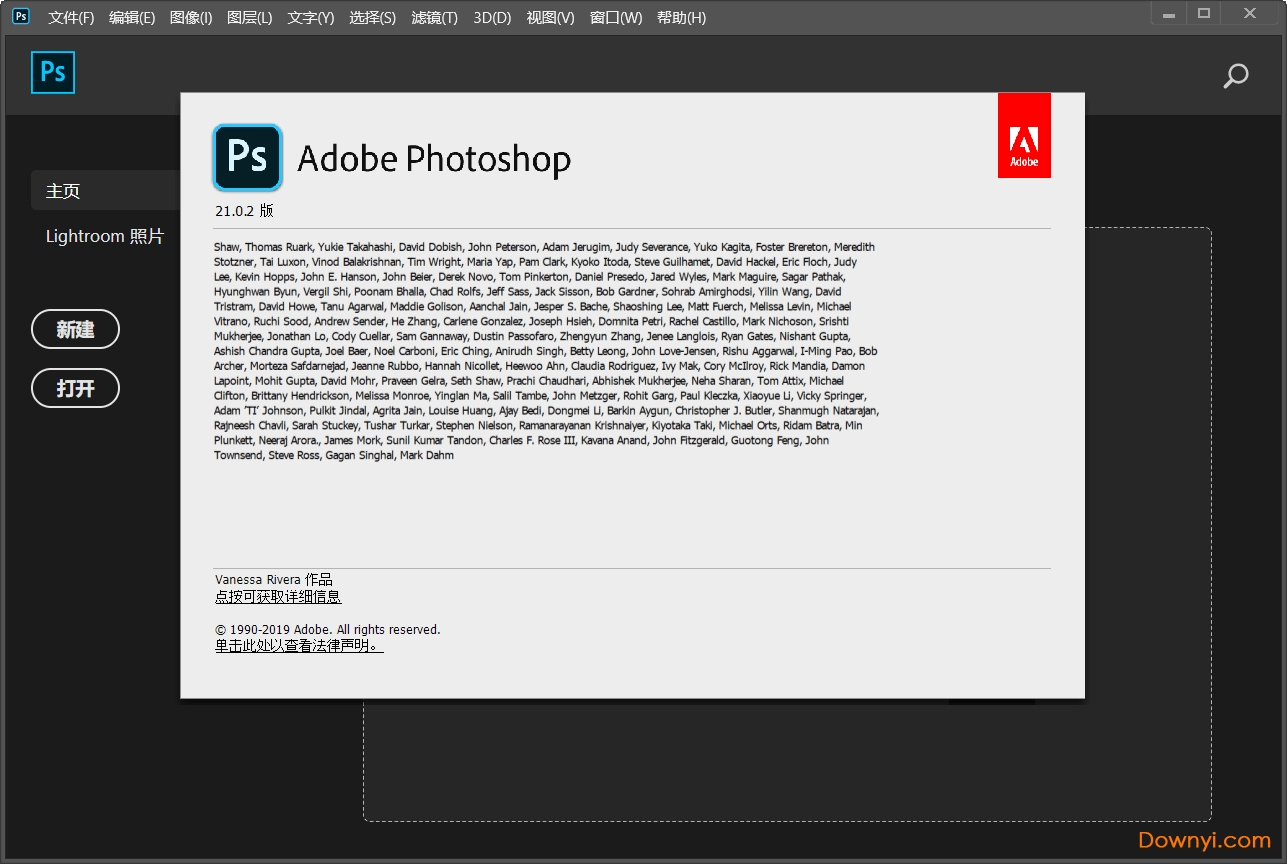Open the 窗口(W) menu

point(616,18)
